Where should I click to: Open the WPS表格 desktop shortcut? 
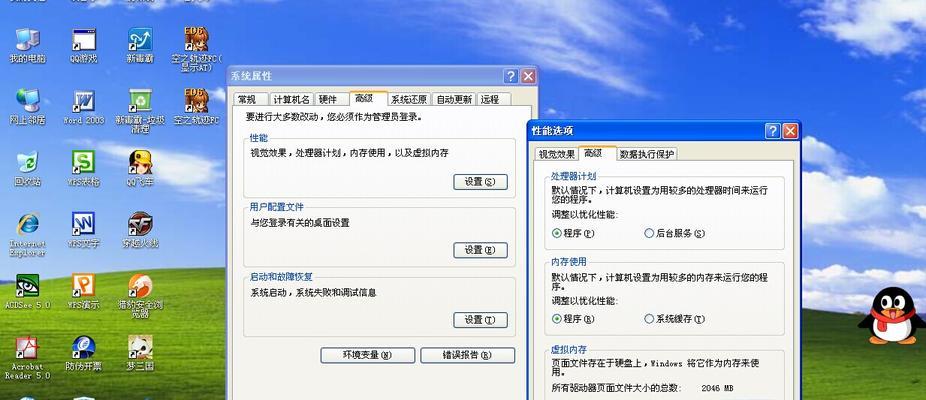pos(83,168)
